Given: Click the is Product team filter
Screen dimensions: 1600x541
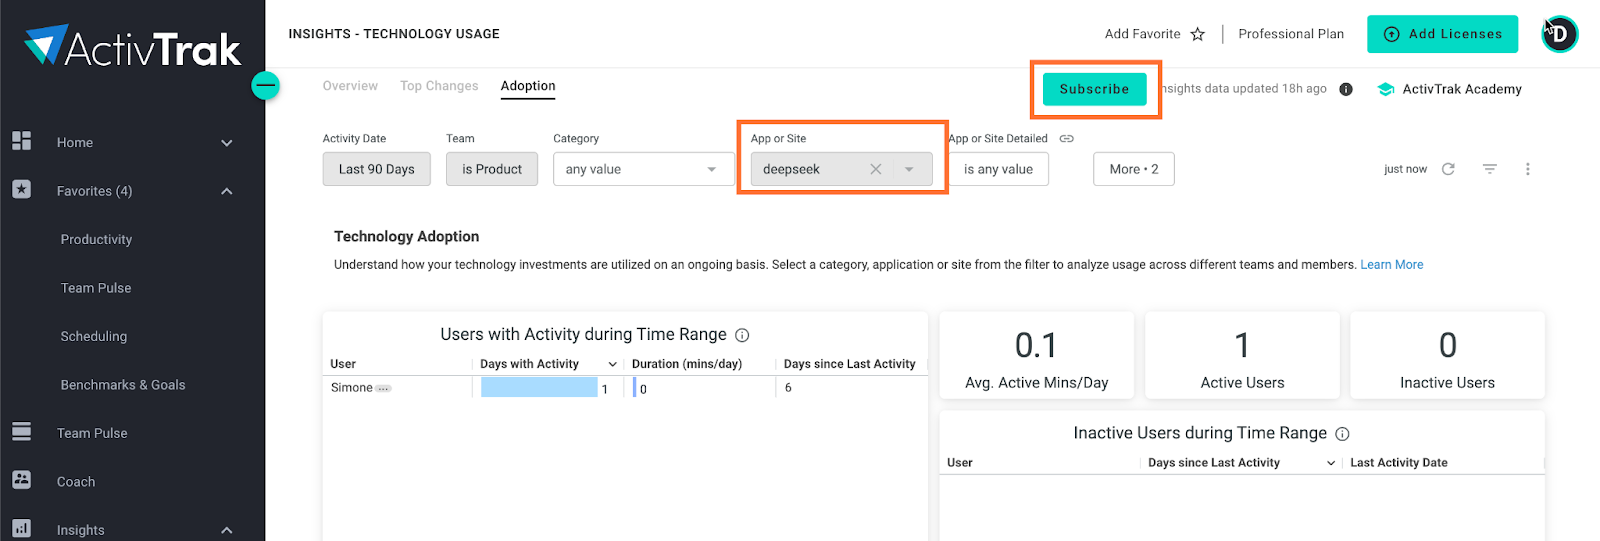Looking at the screenshot, I should 492,169.
